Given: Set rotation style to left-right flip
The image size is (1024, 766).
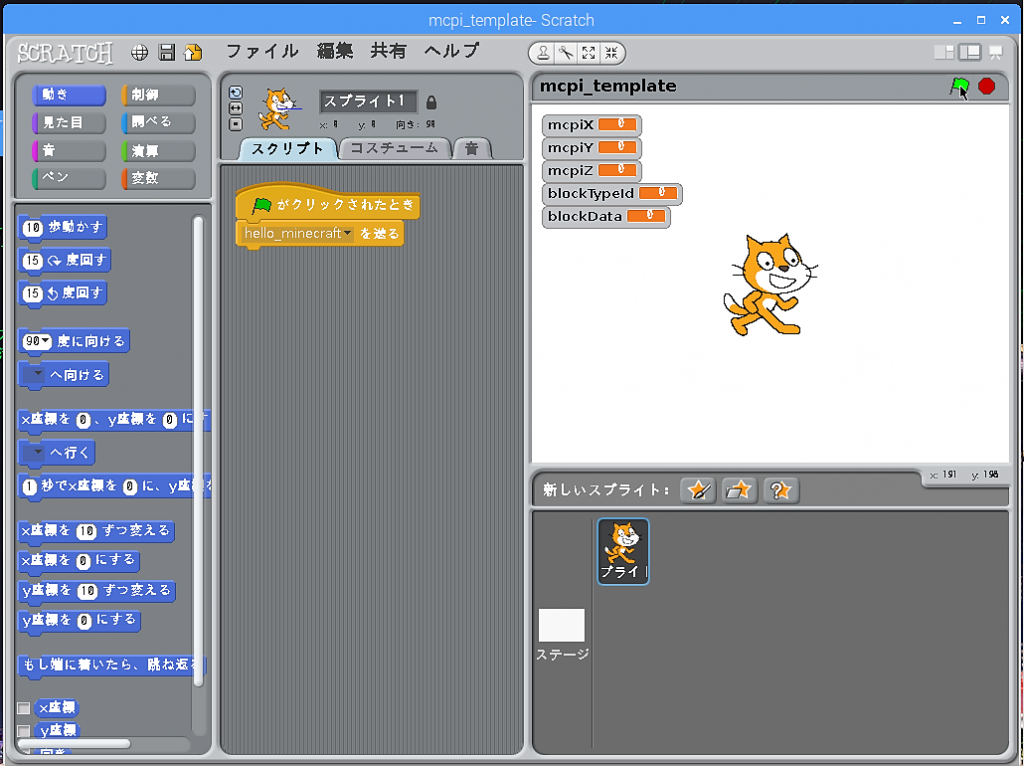Looking at the screenshot, I should click(236, 108).
